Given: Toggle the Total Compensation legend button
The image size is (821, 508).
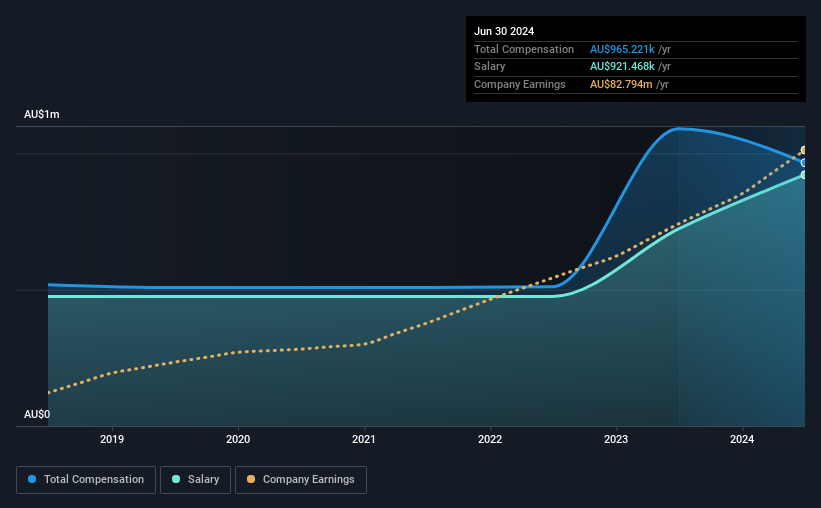Looking at the screenshot, I should [x=86, y=480].
